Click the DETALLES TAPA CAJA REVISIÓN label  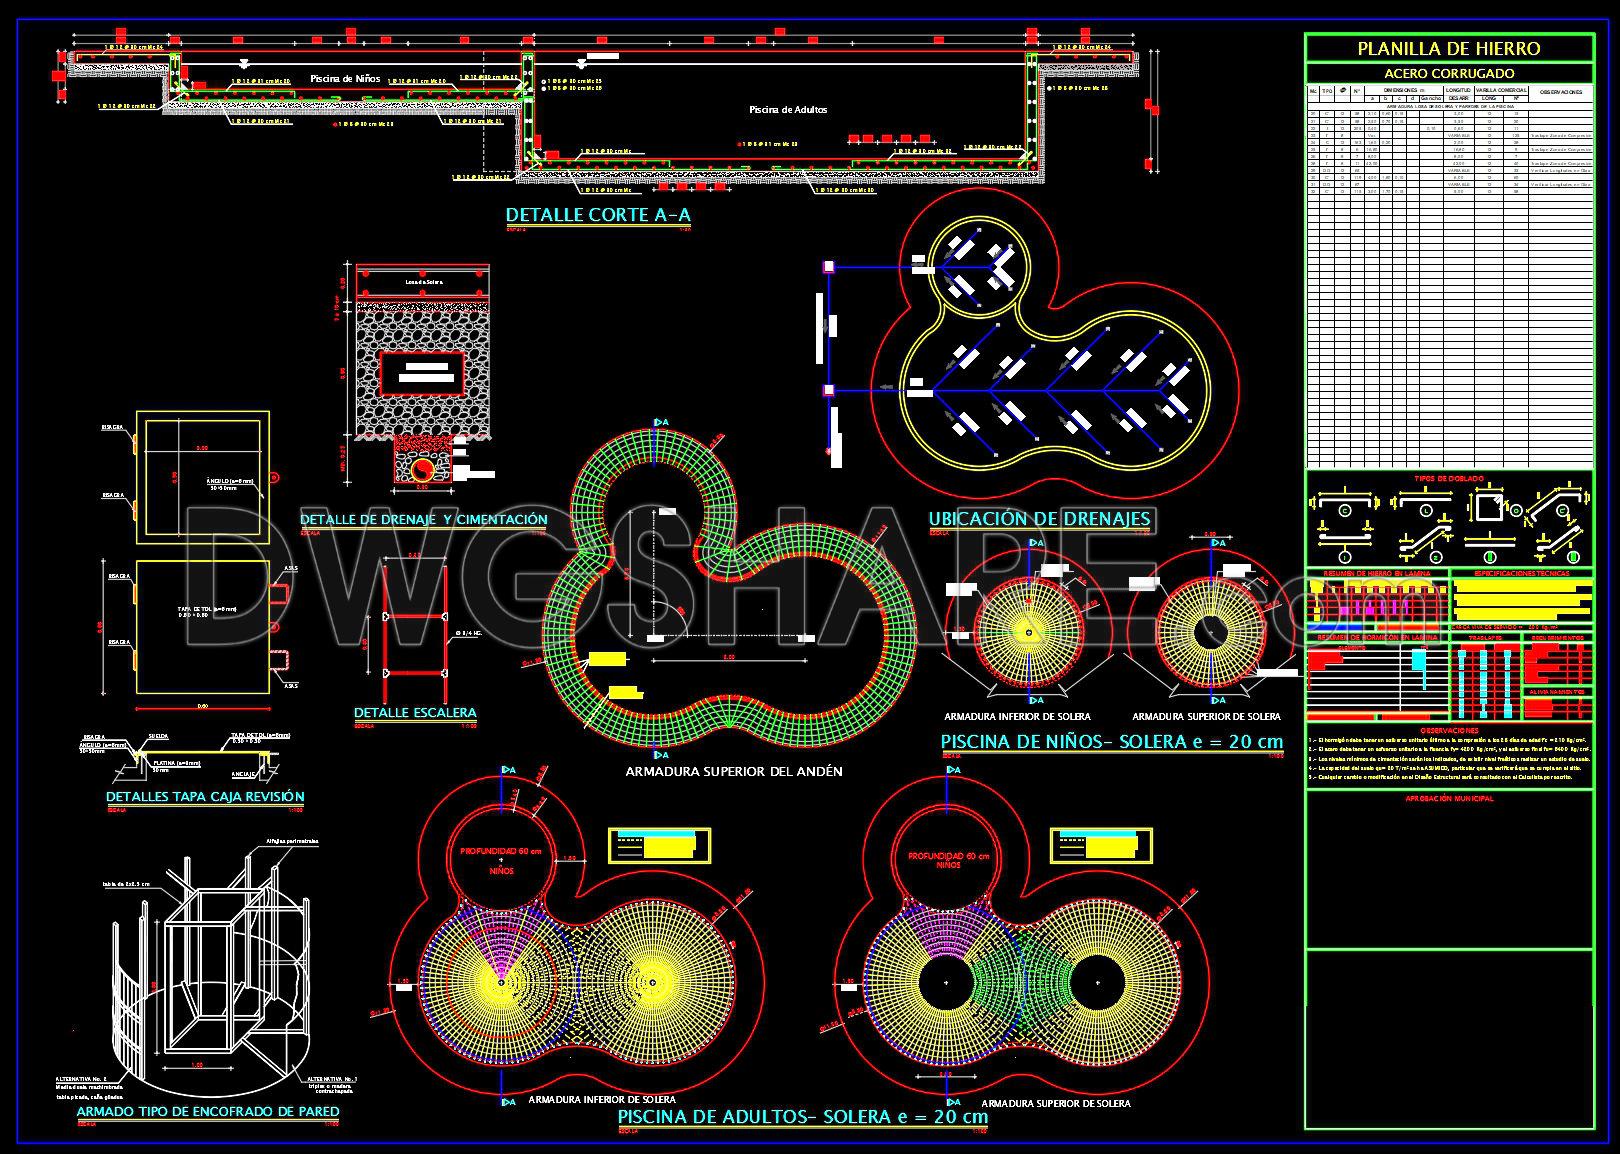click(205, 797)
